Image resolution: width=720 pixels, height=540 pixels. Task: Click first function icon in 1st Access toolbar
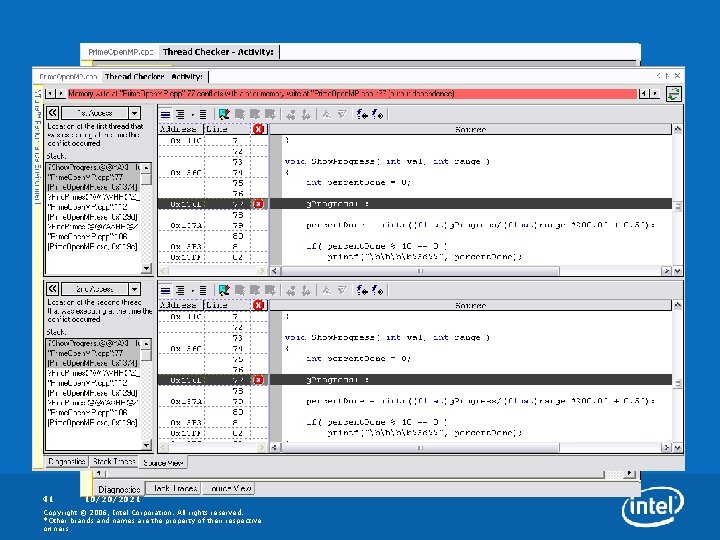(x=362, y=114)
